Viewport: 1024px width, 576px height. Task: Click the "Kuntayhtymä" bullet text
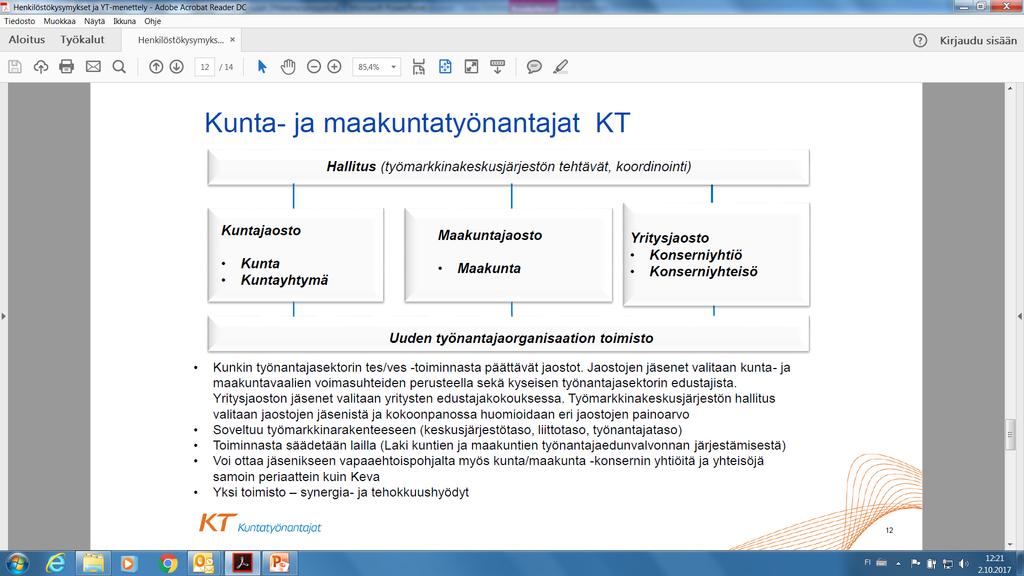[x=285, y=280]
